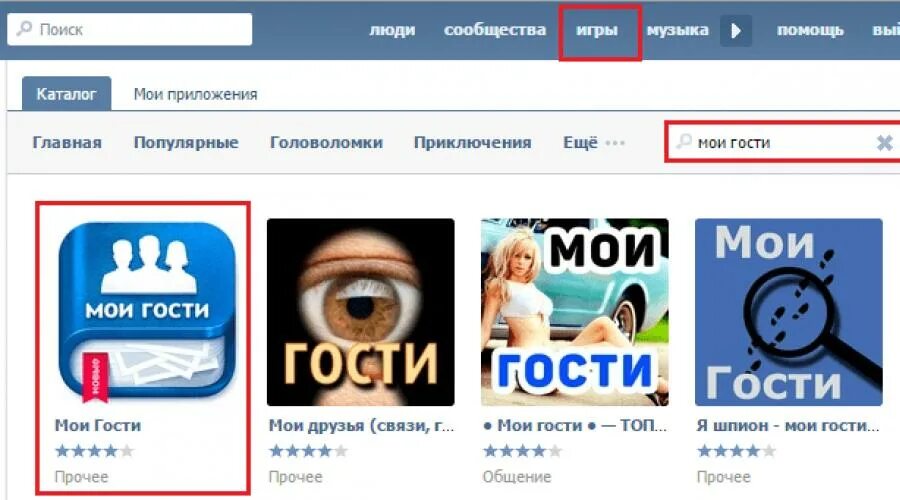
Task: Open the magnifying glass Мои Гости thumbnail
Action: pyautogui.click(x=789, y=312)
